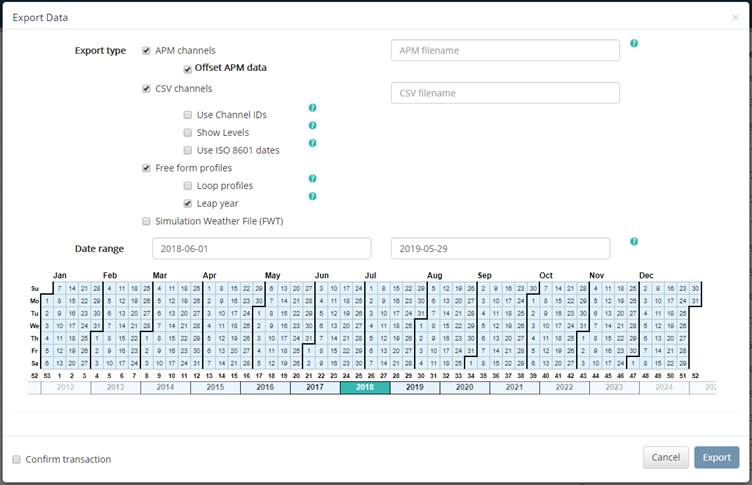Image resolution: width=752 pixels, height=485 pixels.
Task: Open help icon next to Leap year
Action: tap(312, 196)
